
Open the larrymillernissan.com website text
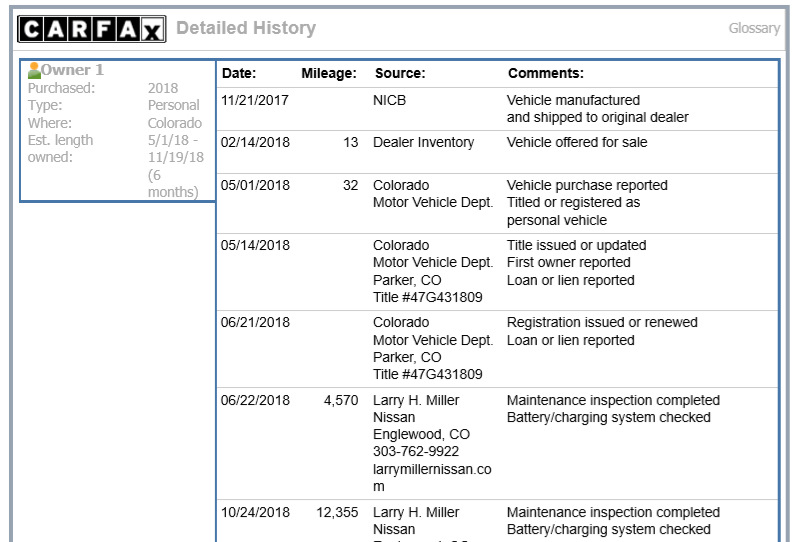click(432, 478)
